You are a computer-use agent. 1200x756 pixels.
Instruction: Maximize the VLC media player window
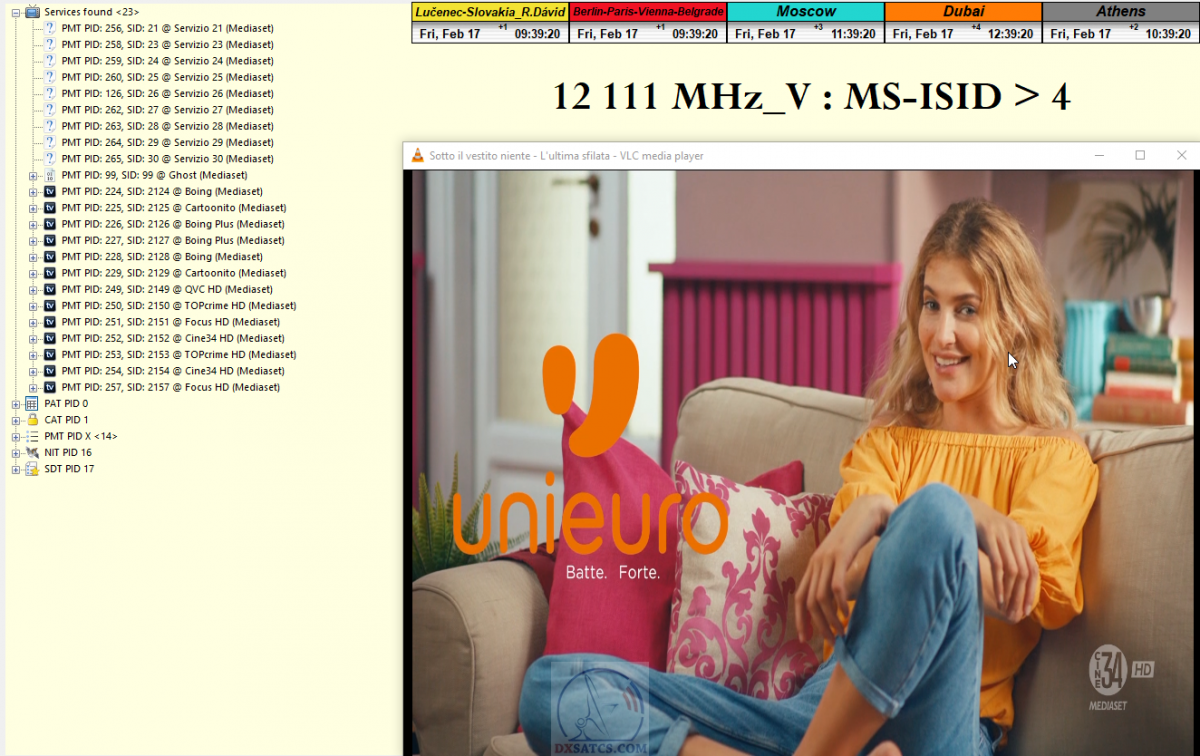[x=1140, y=156]
